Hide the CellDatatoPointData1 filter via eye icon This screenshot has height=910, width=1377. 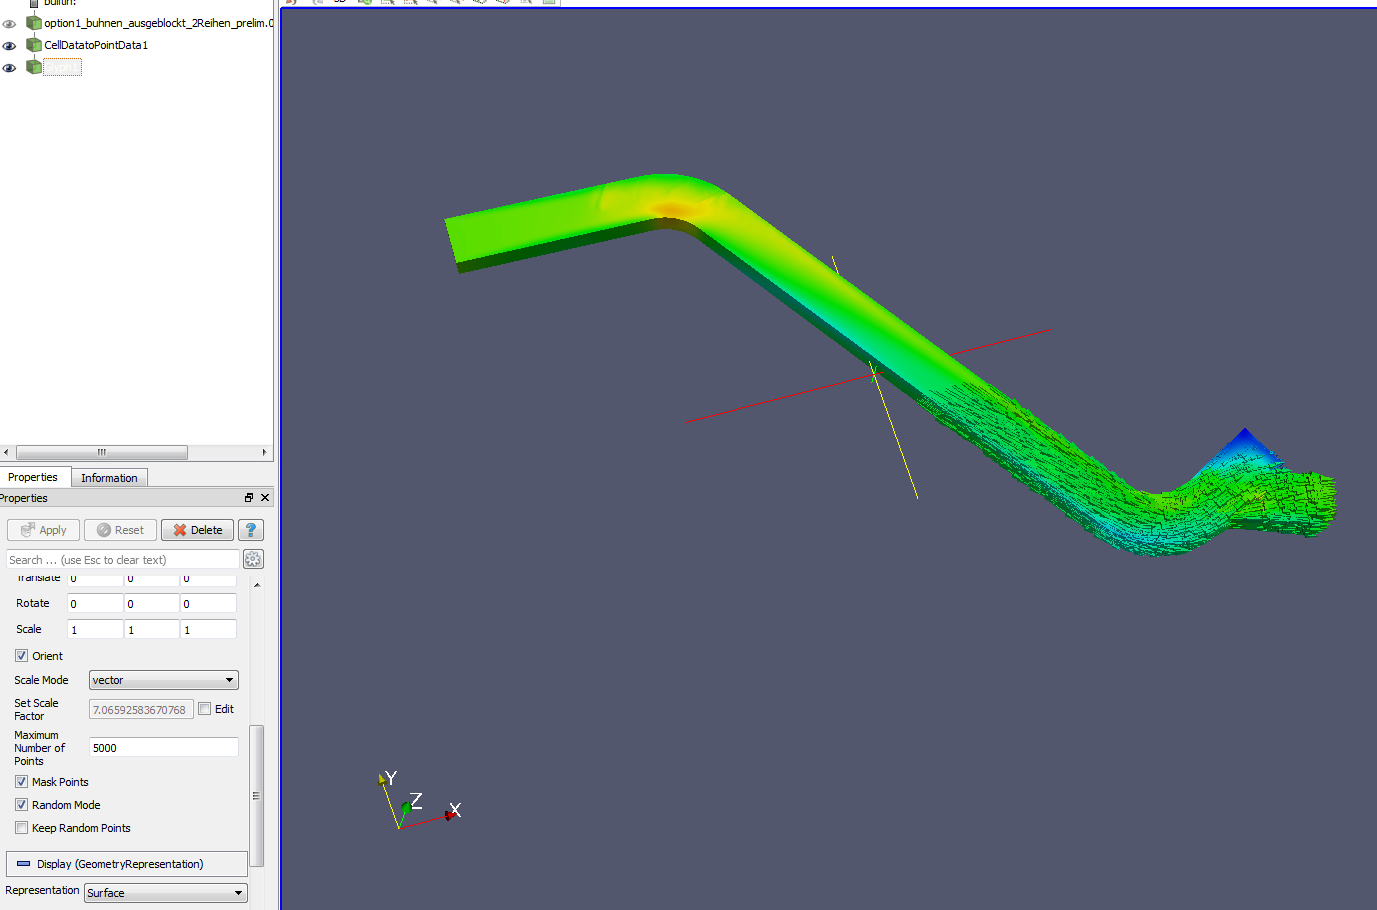click(x=9, y=46)
